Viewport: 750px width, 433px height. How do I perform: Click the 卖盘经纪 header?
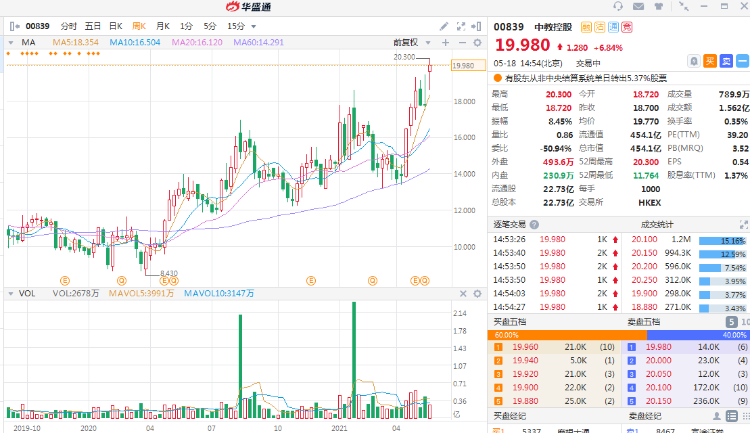pyautogui.click(x=644, y=416)
